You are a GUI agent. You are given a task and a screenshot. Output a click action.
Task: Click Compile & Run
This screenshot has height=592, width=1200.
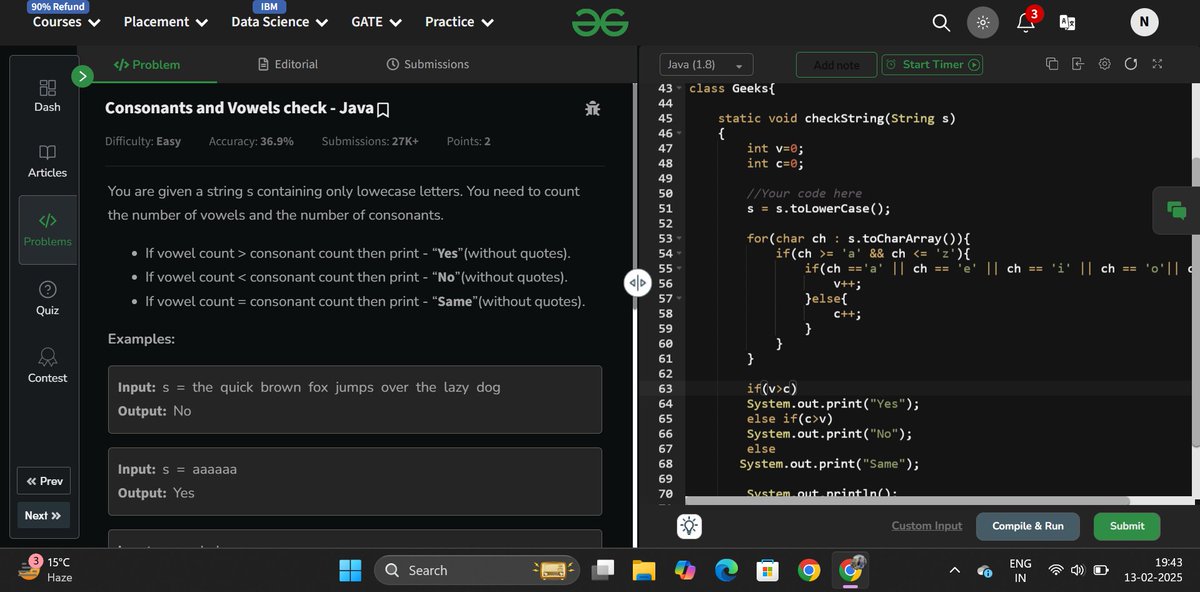pyautogui.click(x=1028, y=526)
